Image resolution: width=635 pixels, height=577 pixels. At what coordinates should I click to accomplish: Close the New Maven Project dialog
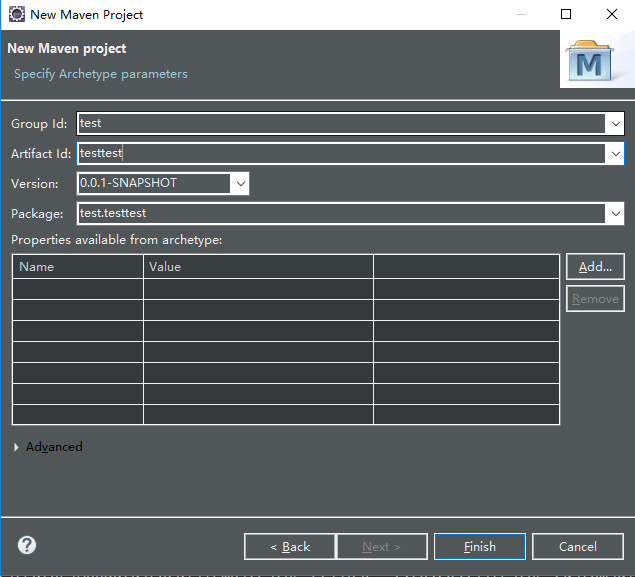[x=612, y=15]
